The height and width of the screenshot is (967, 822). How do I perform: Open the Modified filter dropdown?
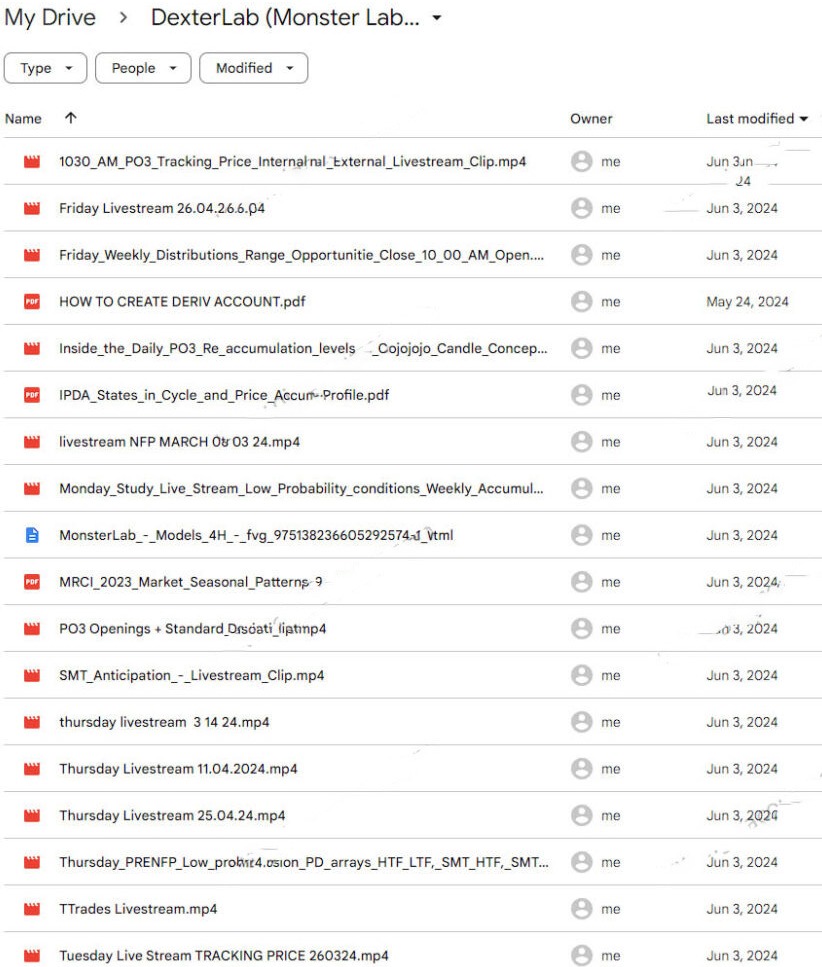[254, 68]
